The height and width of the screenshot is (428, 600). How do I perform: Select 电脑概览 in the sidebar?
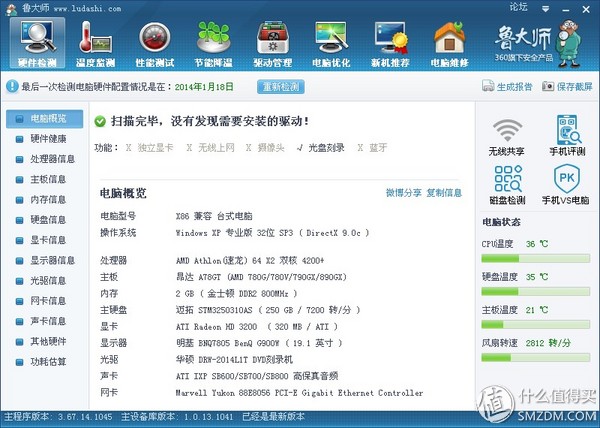click(x=44, y=119)
